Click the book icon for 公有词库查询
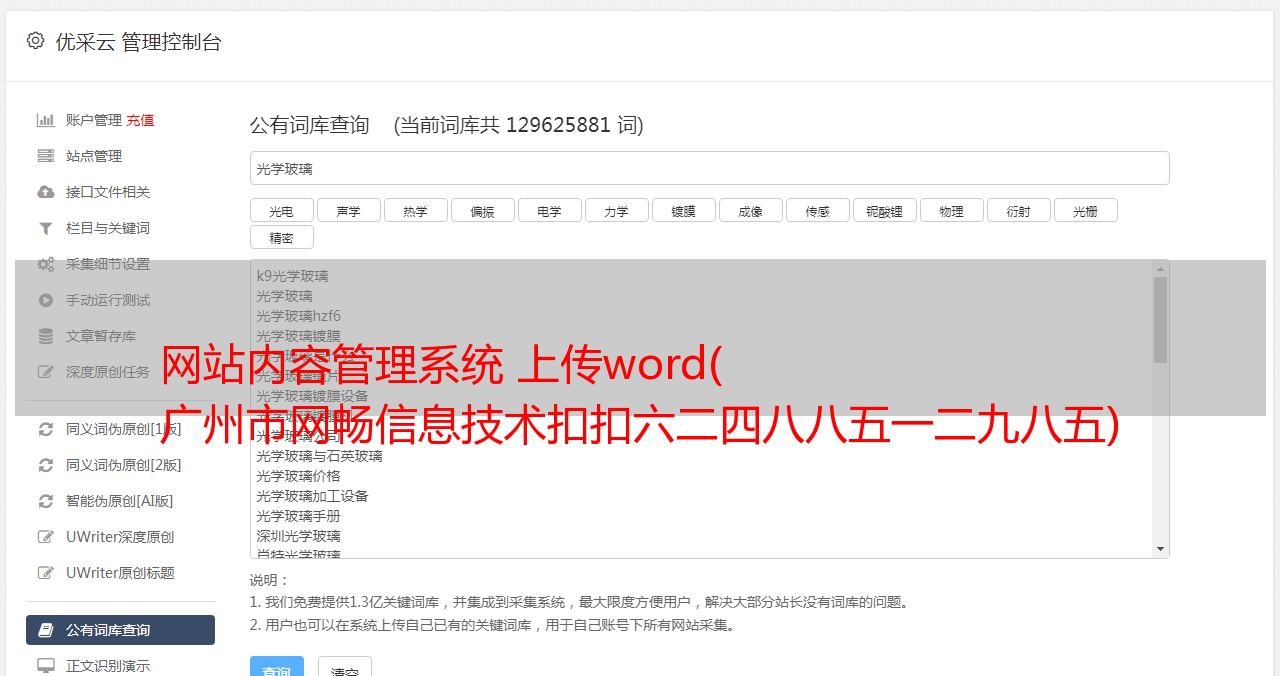Screen dimensions: 1280x676 (45, 630)
